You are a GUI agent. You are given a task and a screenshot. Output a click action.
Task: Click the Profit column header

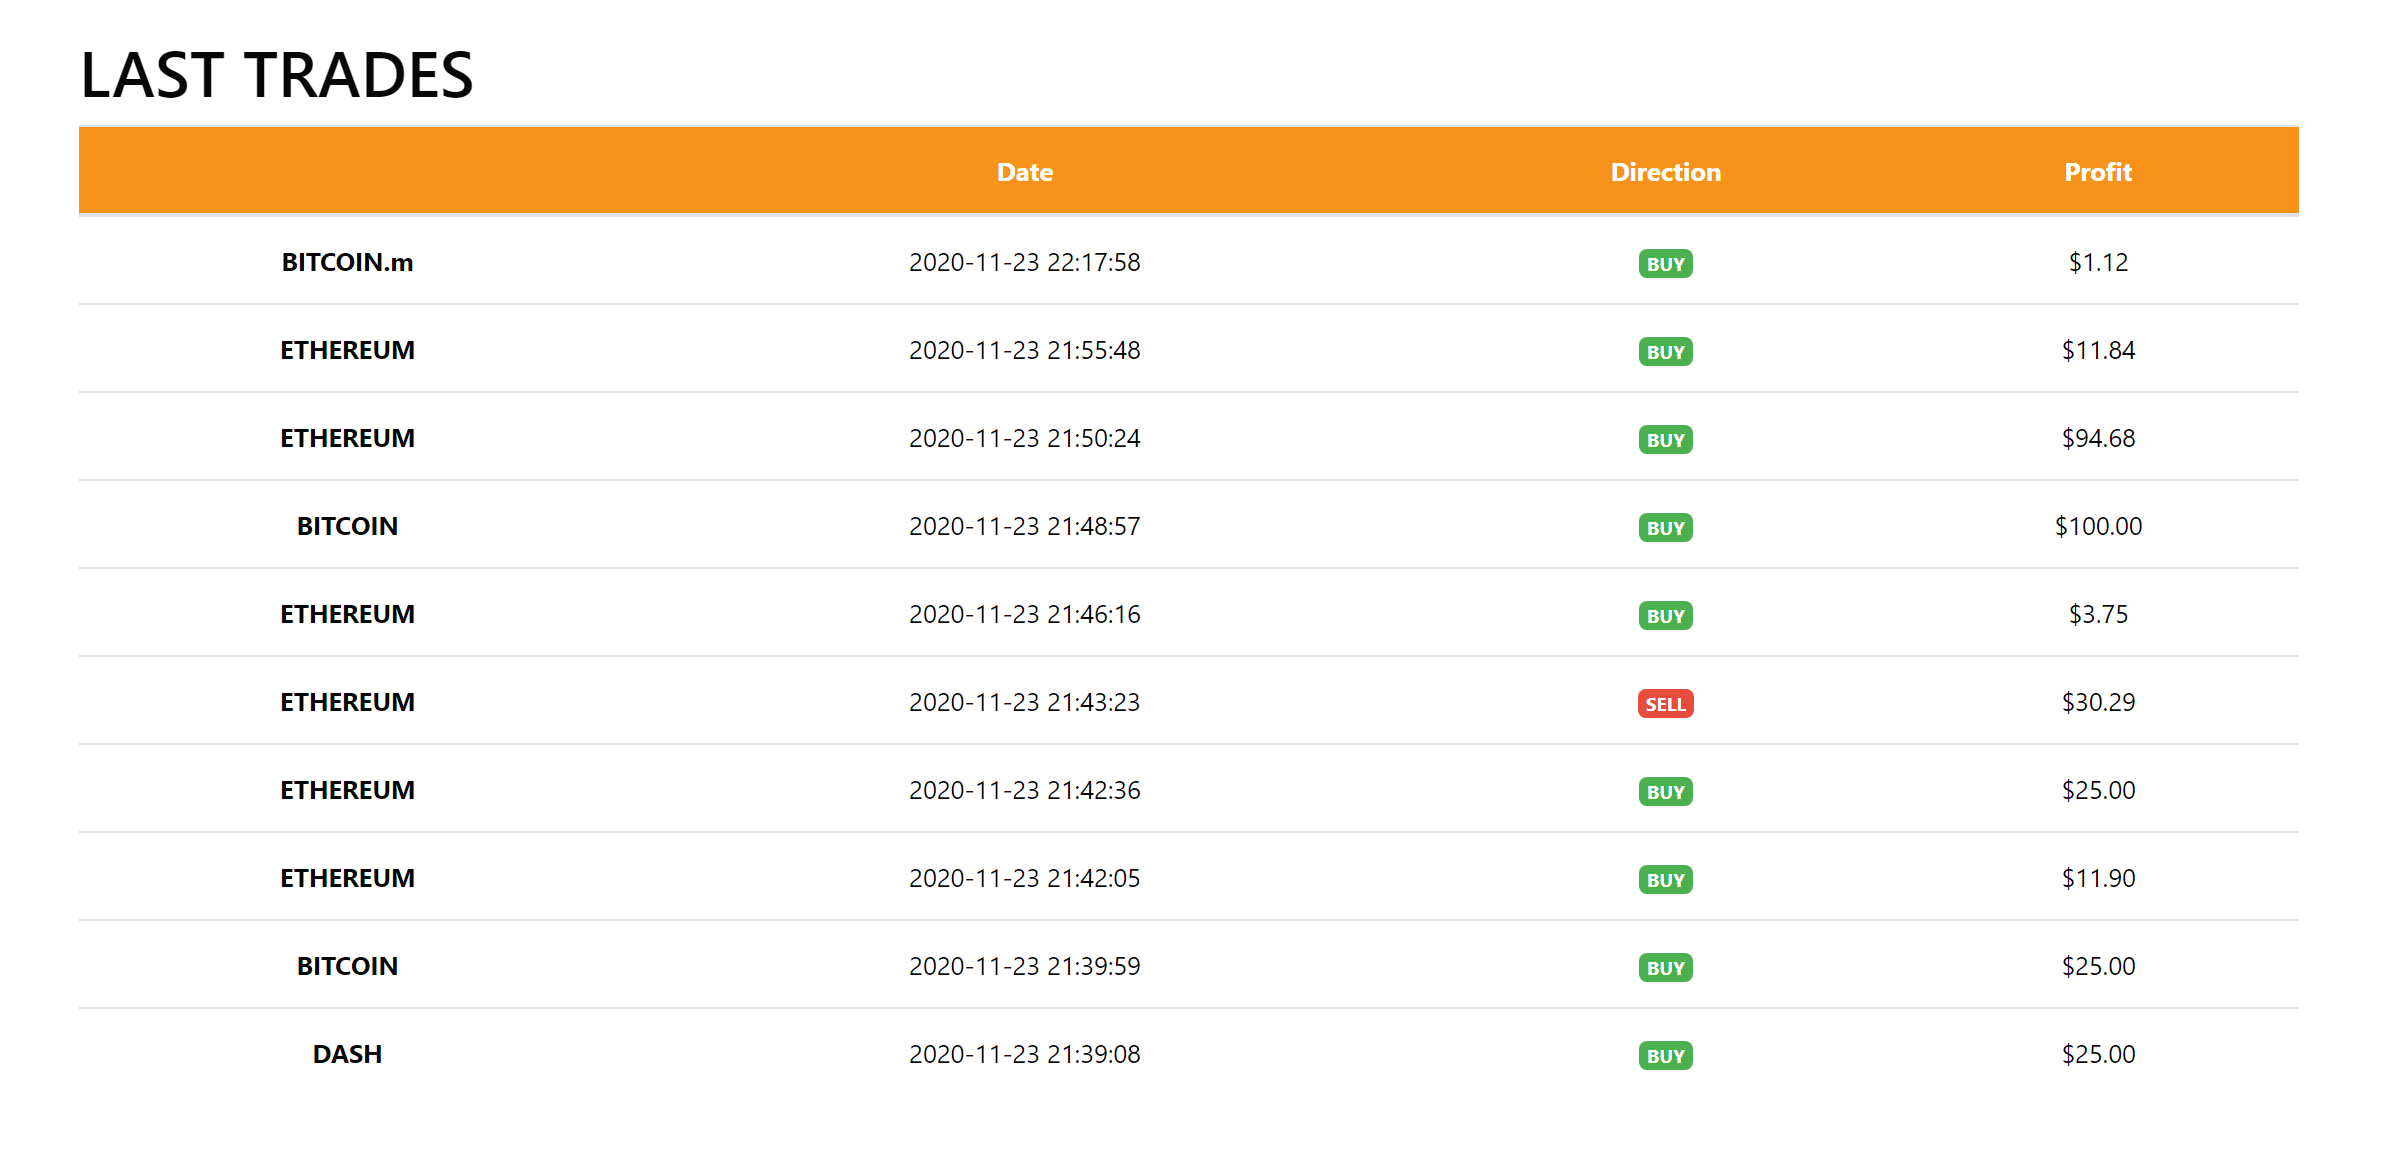(x=2097, y=172)
